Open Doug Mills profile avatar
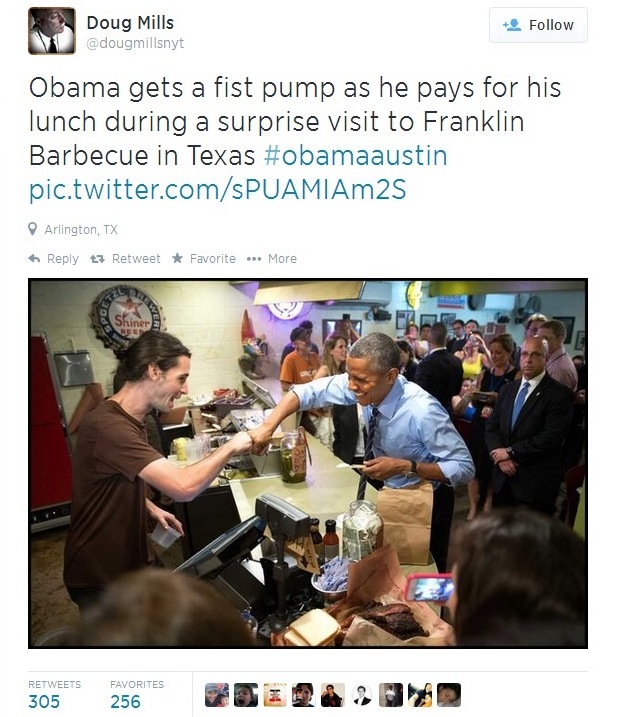Viewport: 617px width, 717px height. pyautogui.click(x=52, y=31)
